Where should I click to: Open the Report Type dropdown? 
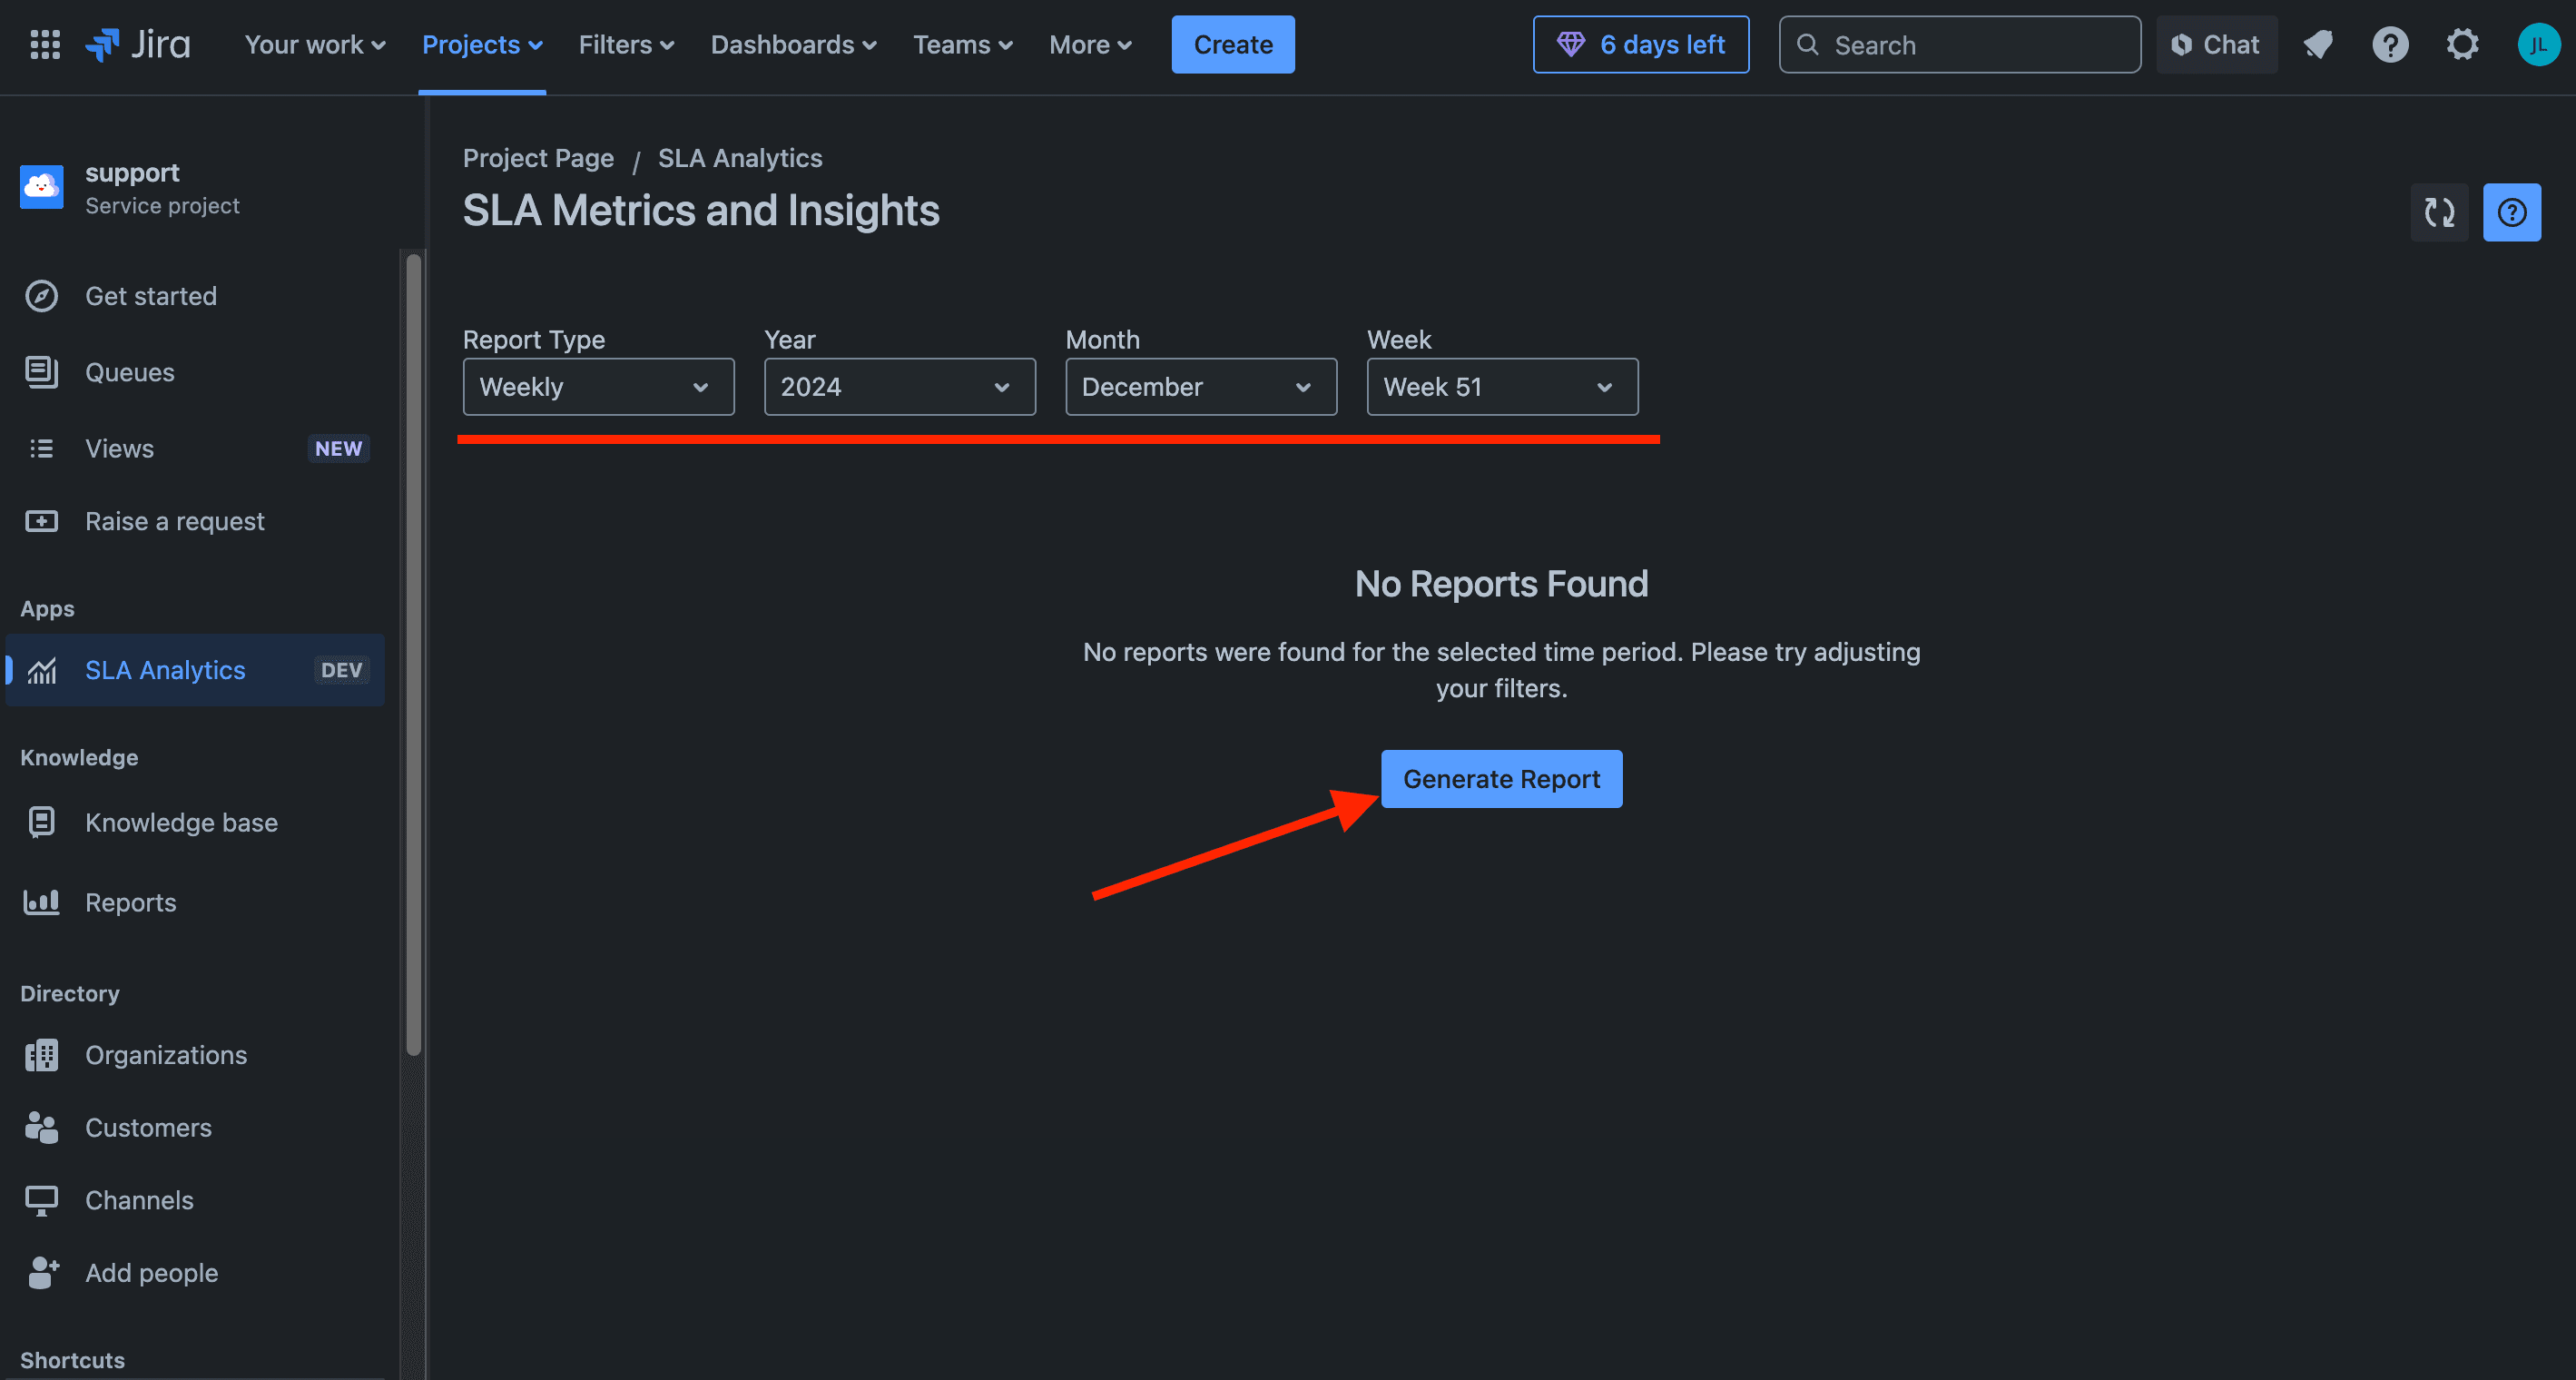(x=598, y=387)
